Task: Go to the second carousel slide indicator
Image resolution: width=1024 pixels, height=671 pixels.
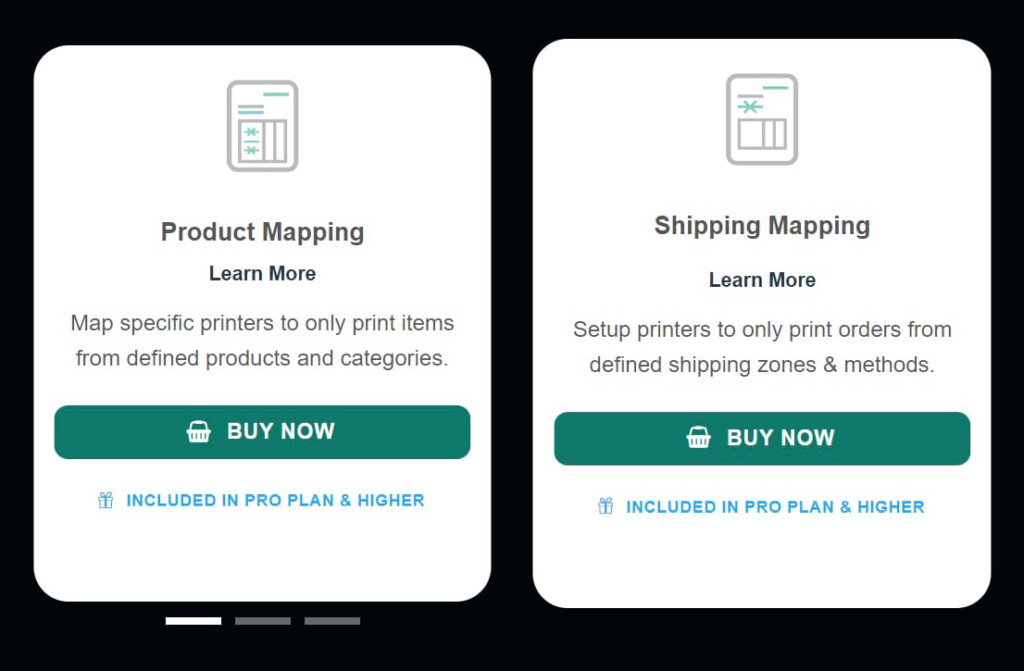Action: point(263,621)
